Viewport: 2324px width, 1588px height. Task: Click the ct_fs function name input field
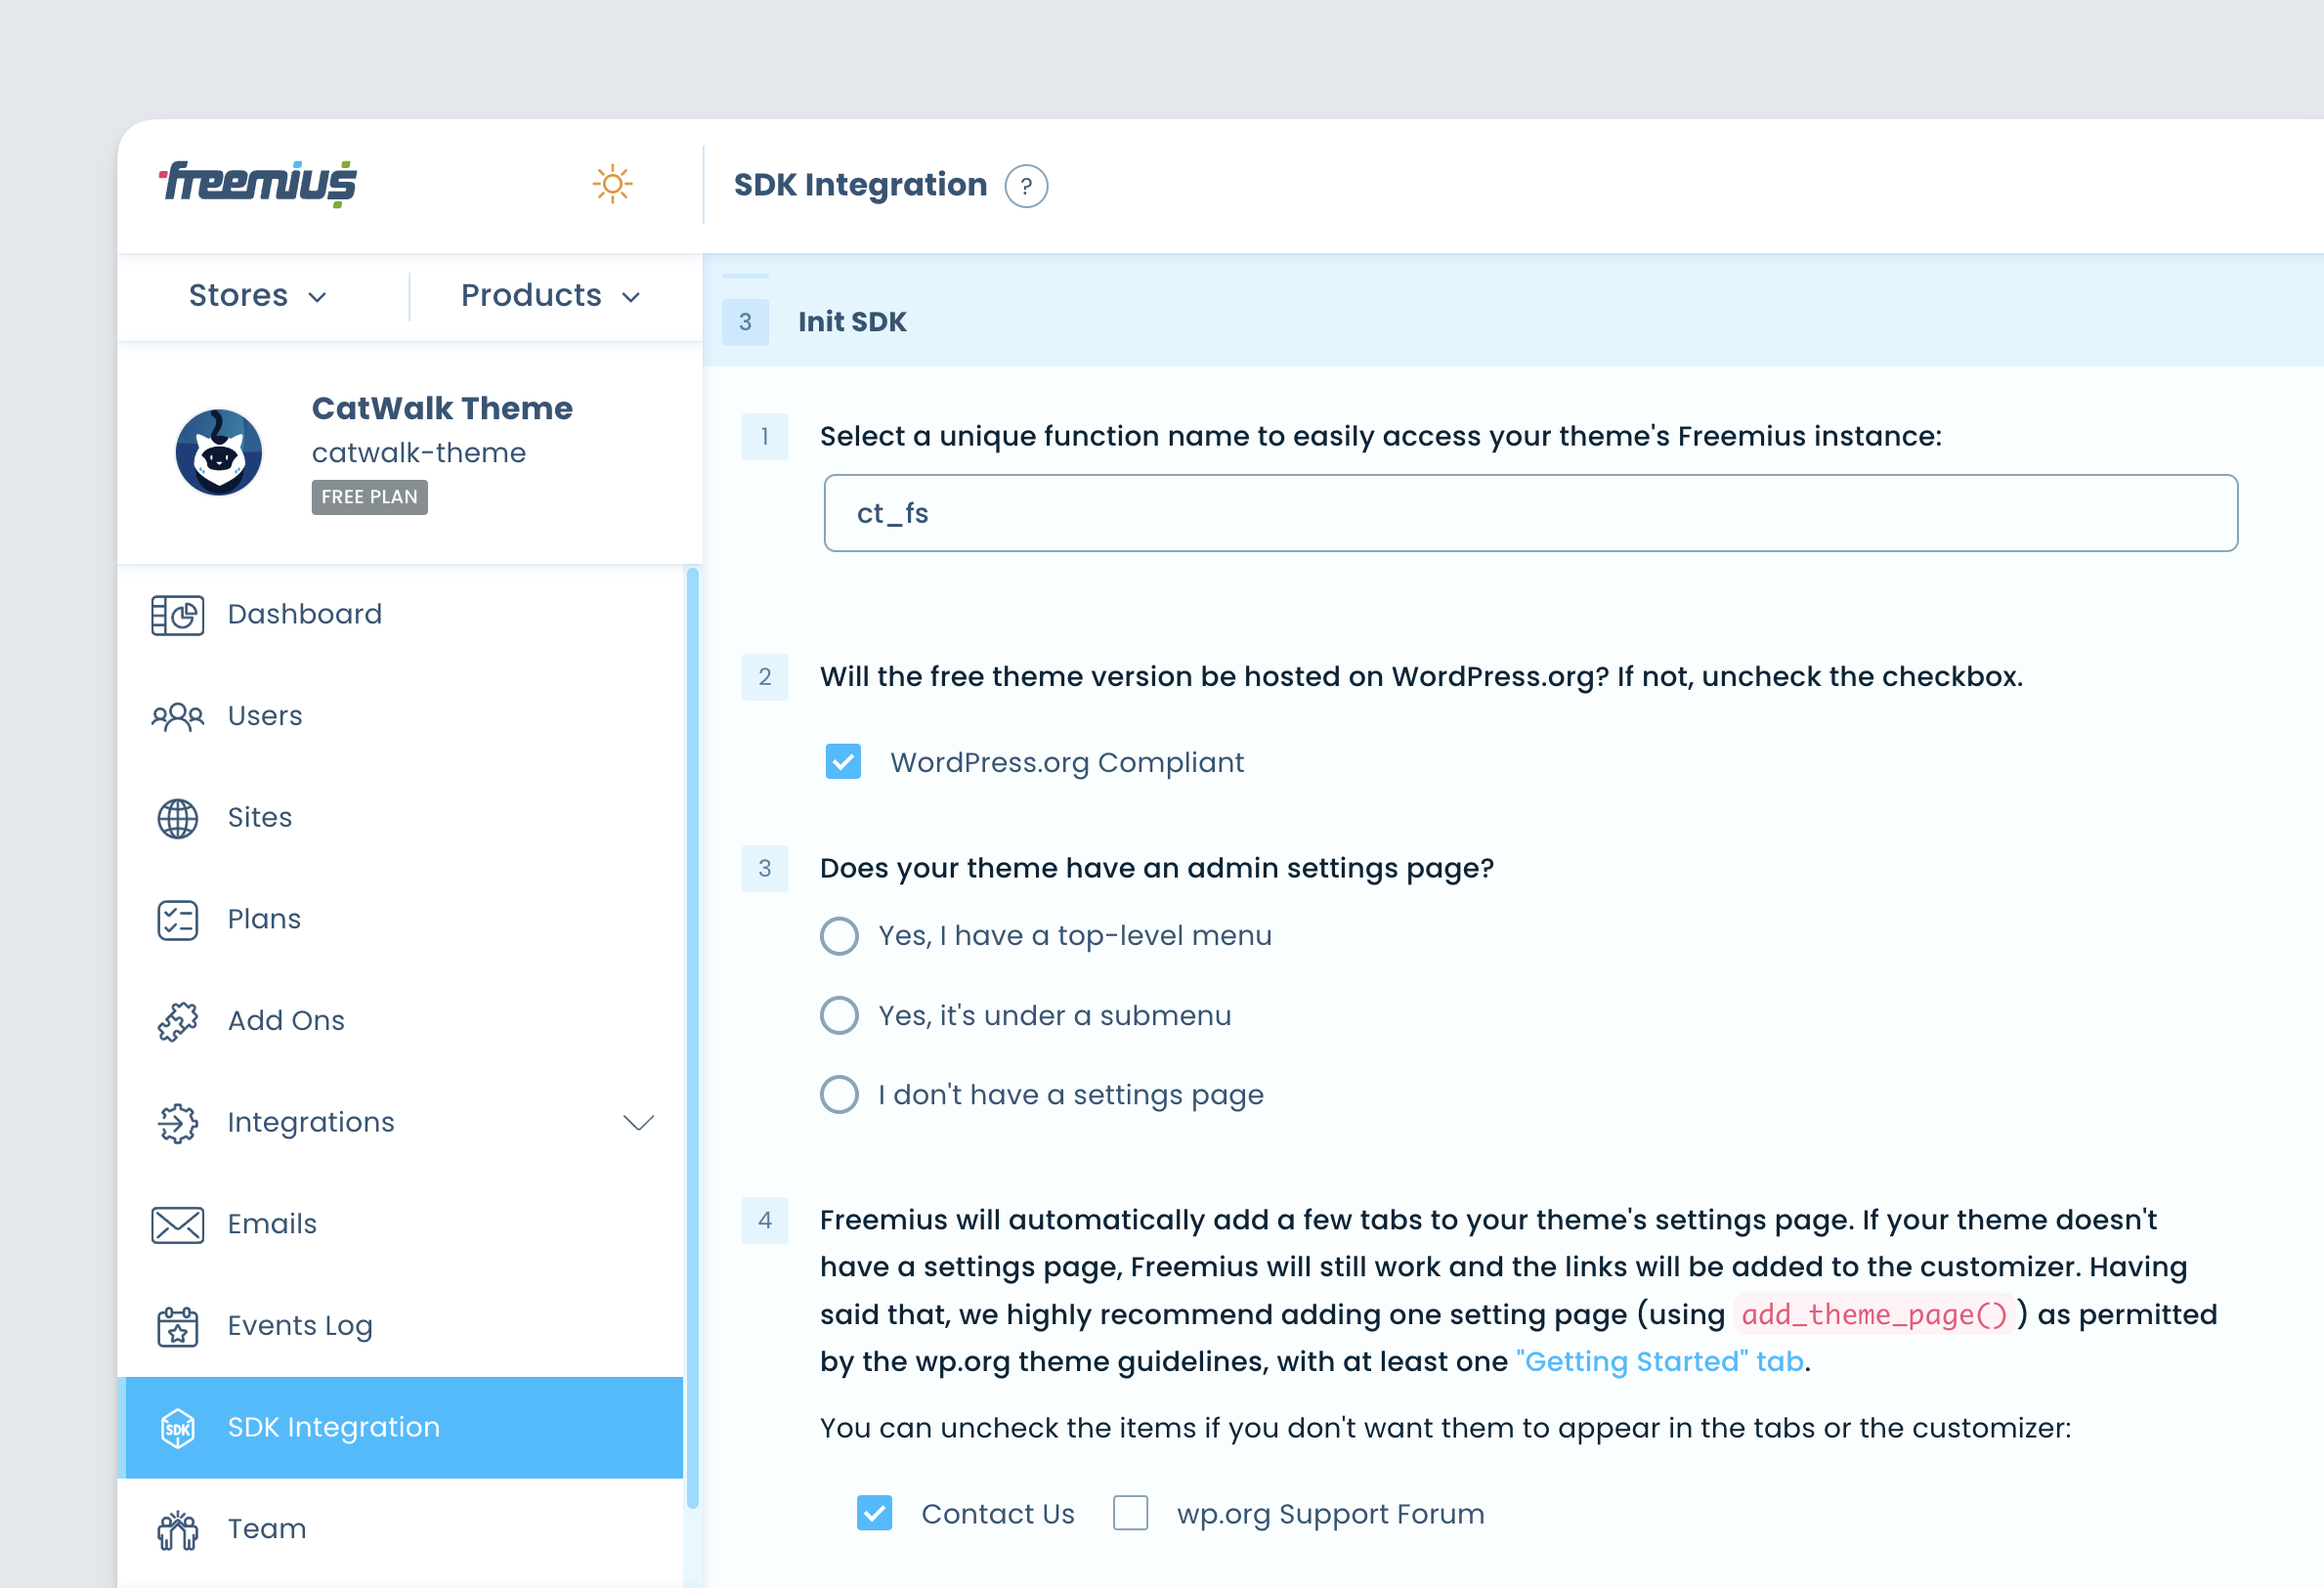[x=1529, y=512]
